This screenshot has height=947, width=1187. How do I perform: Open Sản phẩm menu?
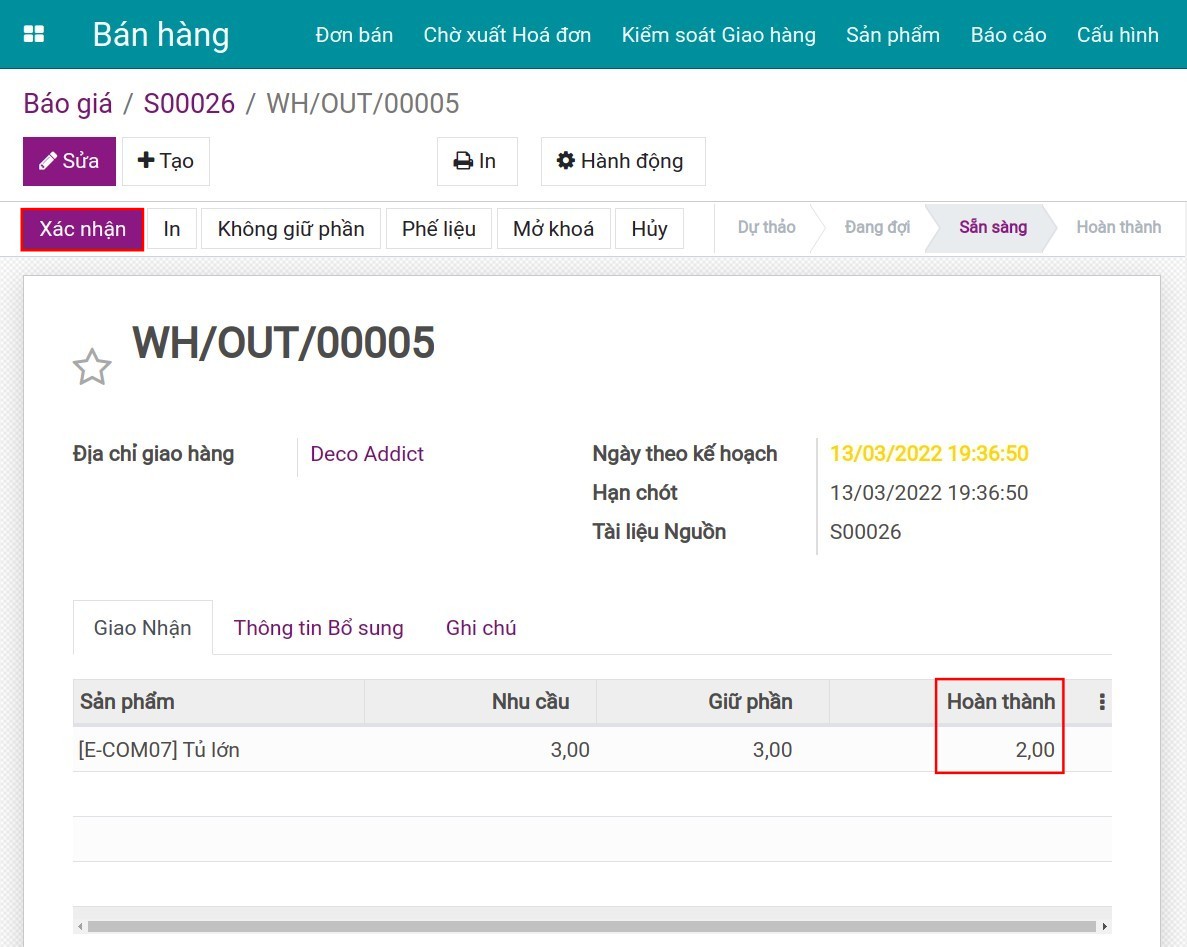pos(893,35)
